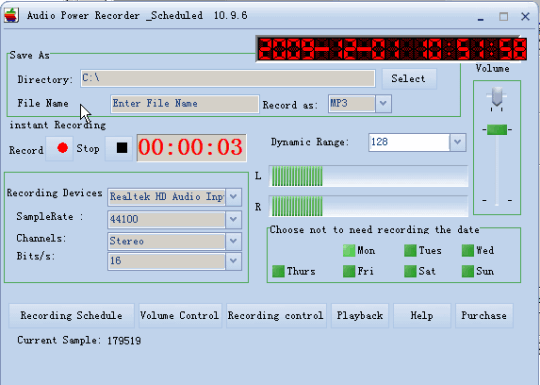
Task: Click the Playback button
Action: click(x=360, y=315)
